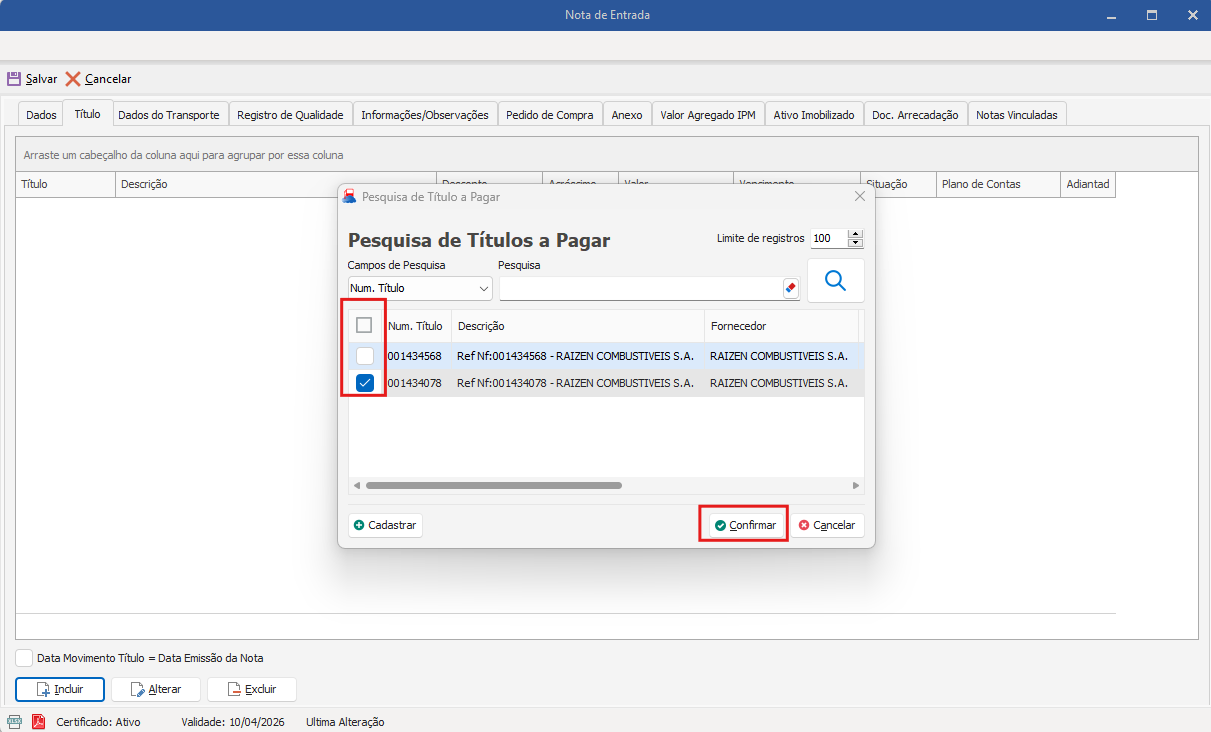Clear the Pesquisa field with eraser icon

[x=790, y=289]
